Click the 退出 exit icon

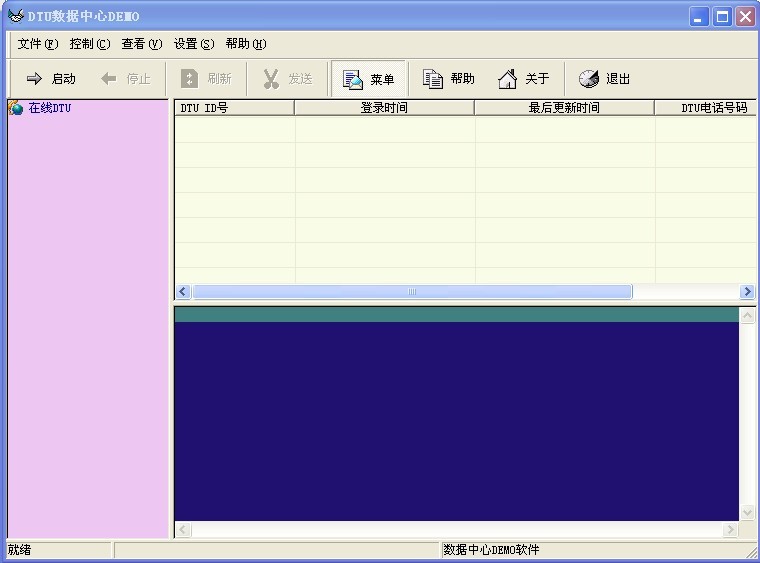point(589,78)
